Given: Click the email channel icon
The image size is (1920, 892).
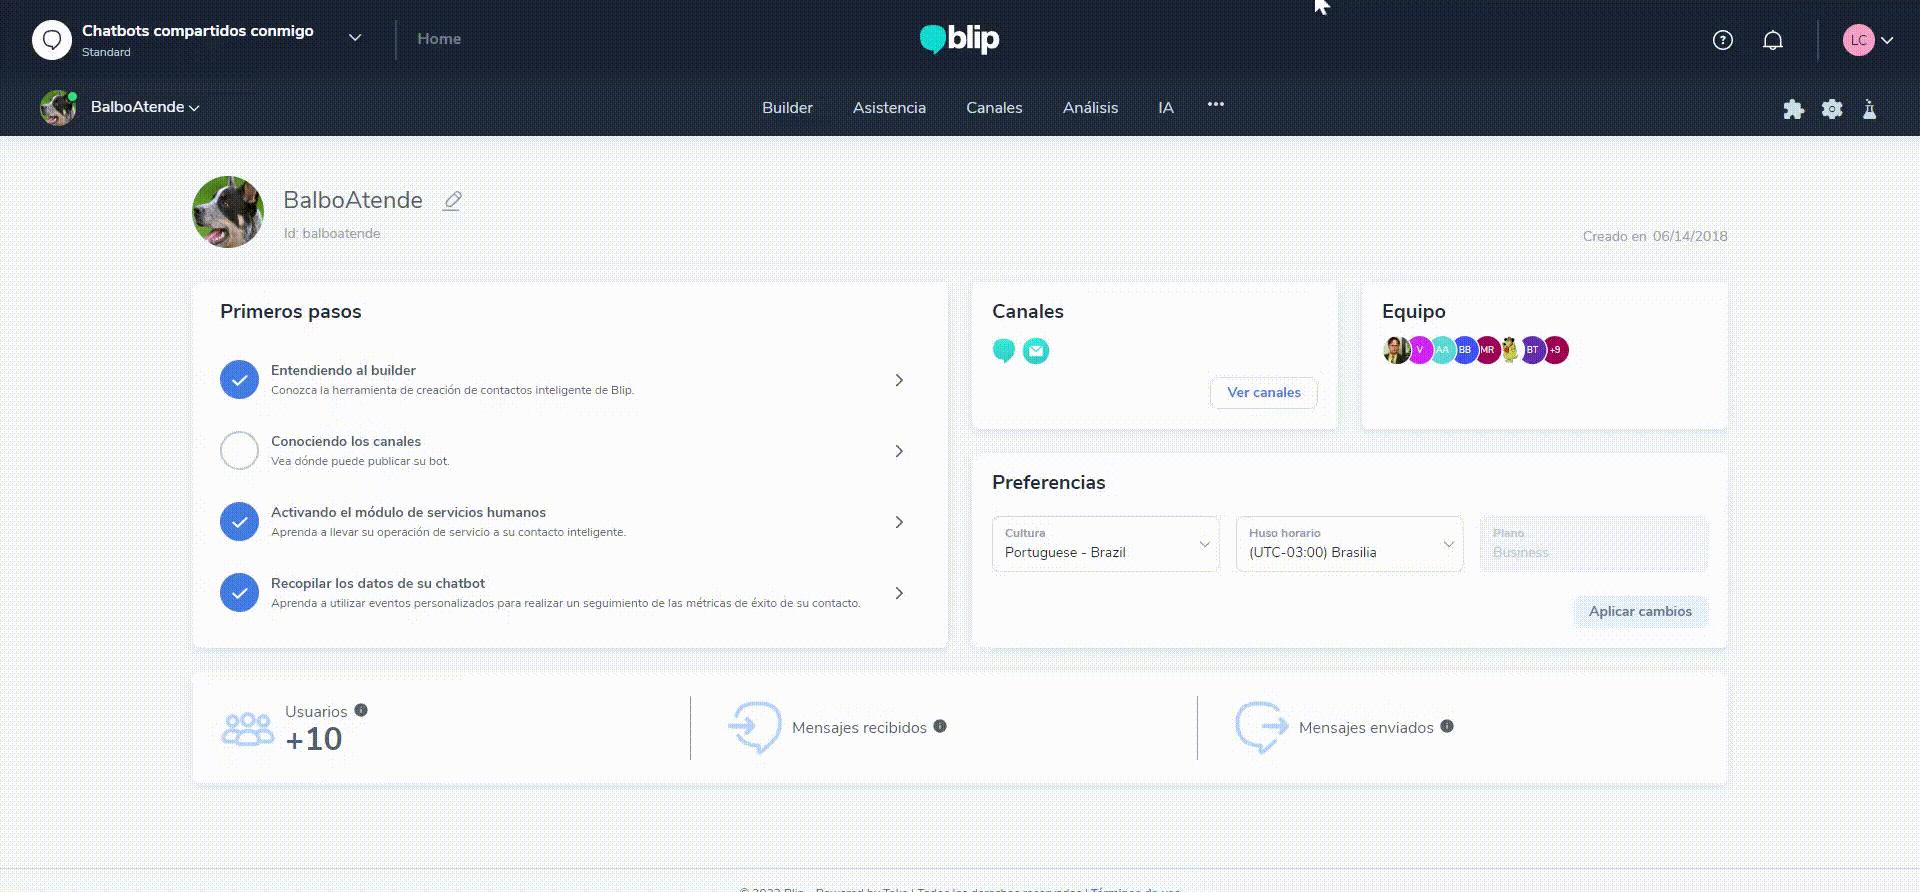Looking at the screenshot, I should (1036, 351).
